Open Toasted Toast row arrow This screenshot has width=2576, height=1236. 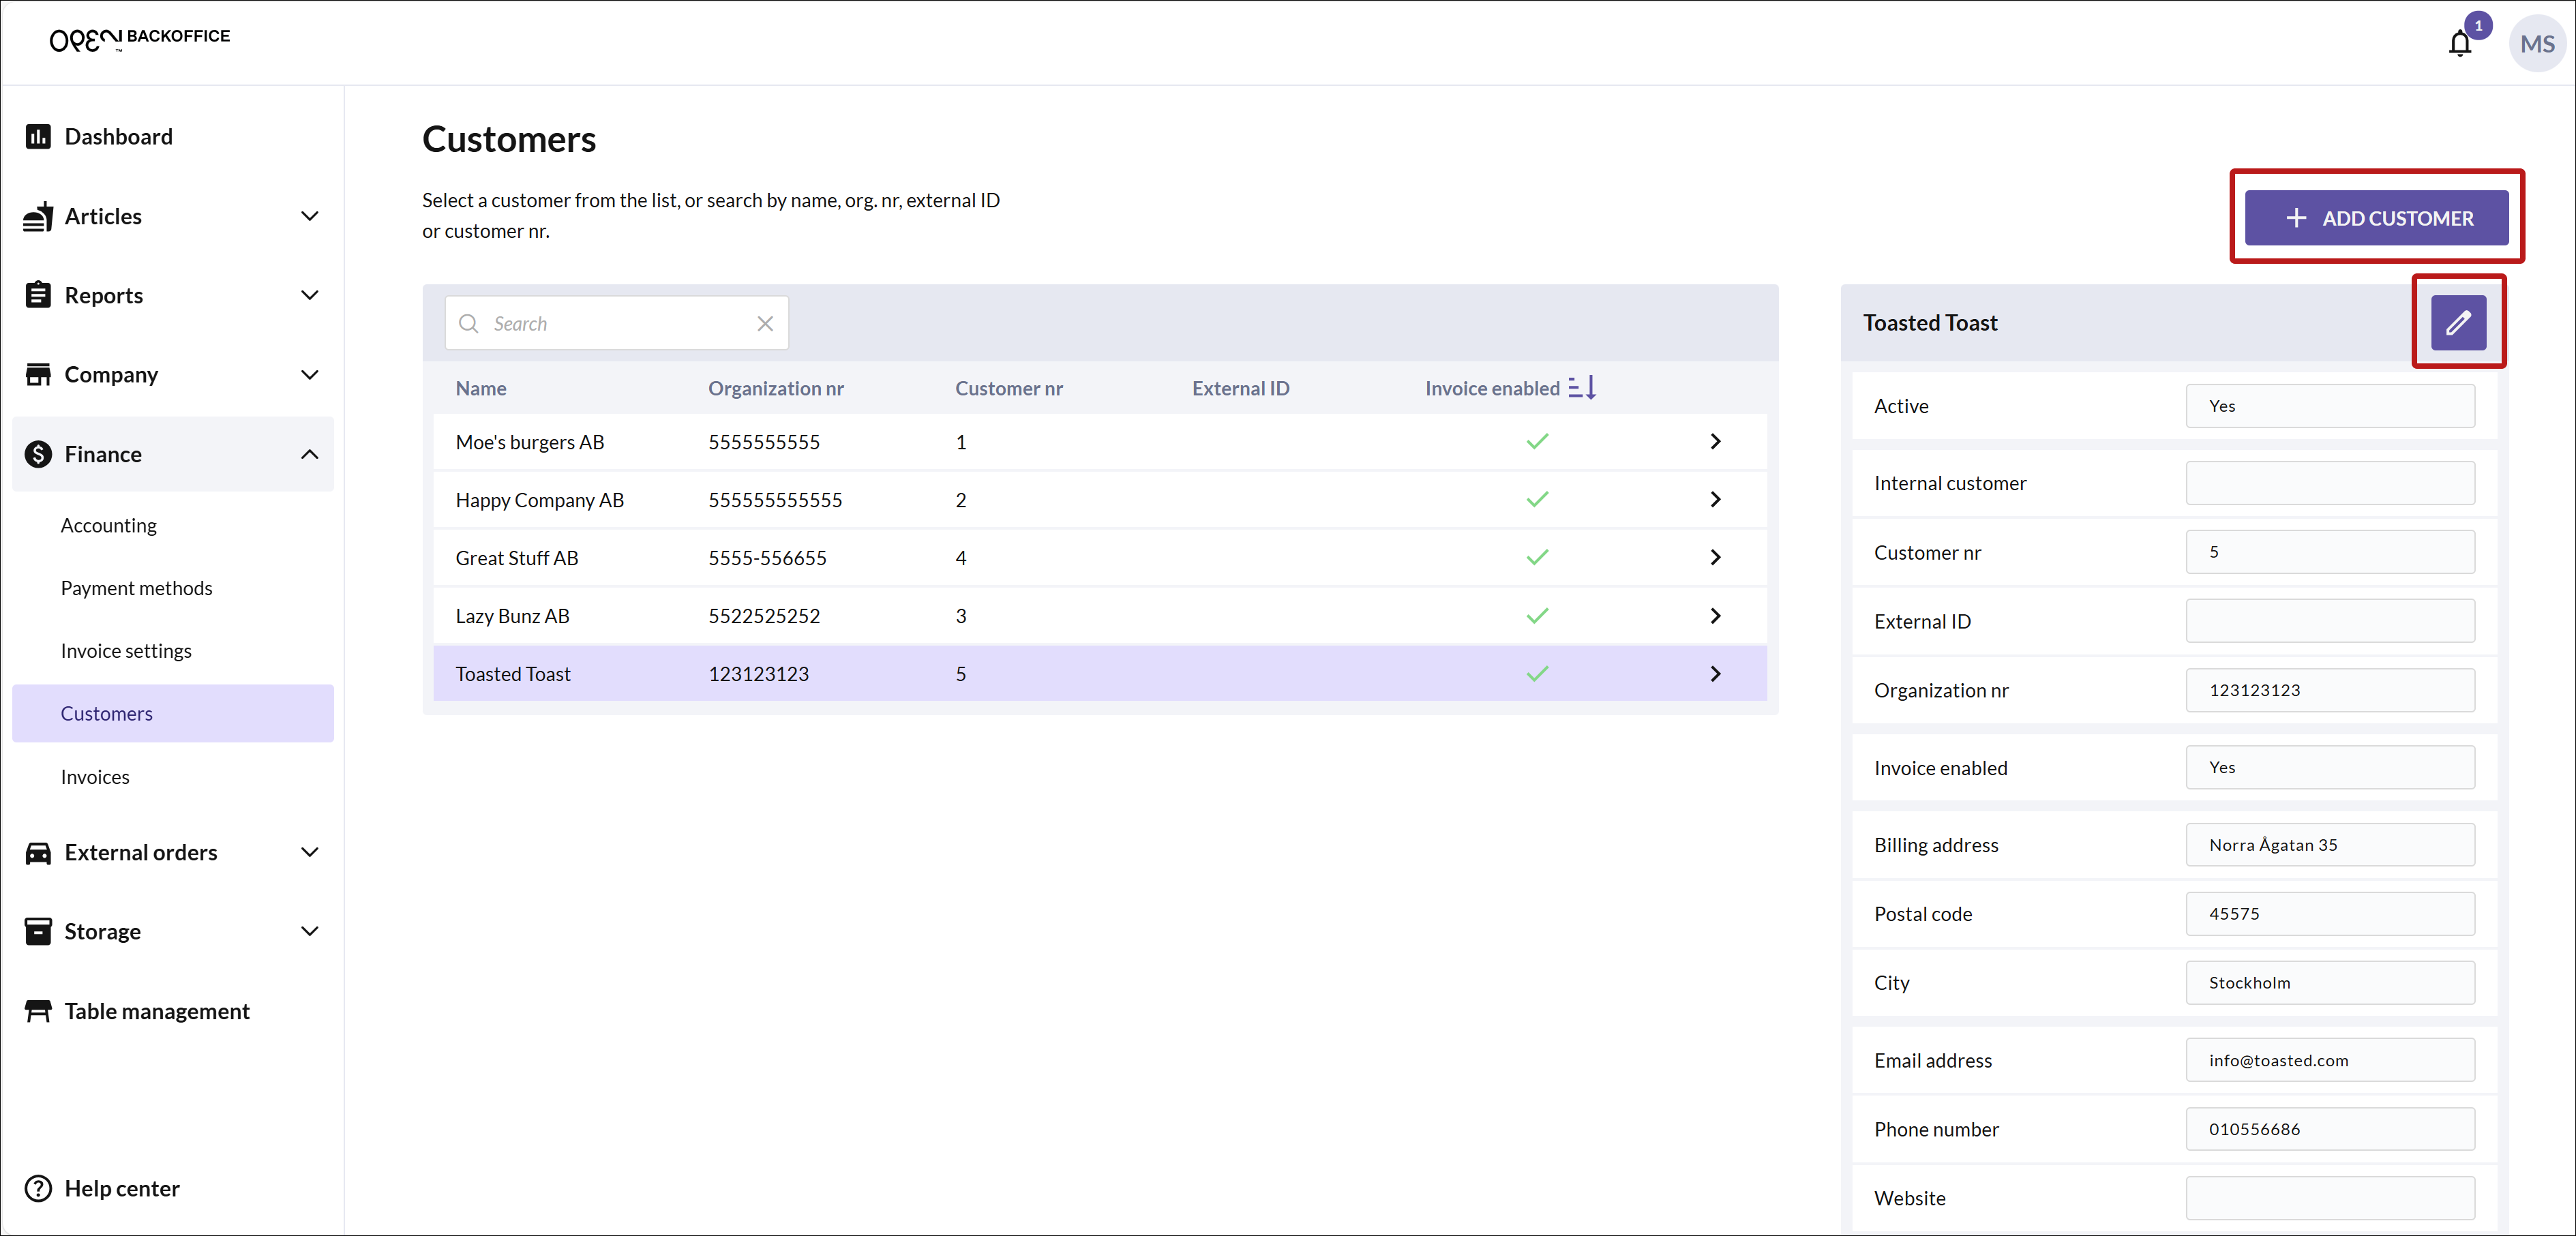tap(1715, 673)
